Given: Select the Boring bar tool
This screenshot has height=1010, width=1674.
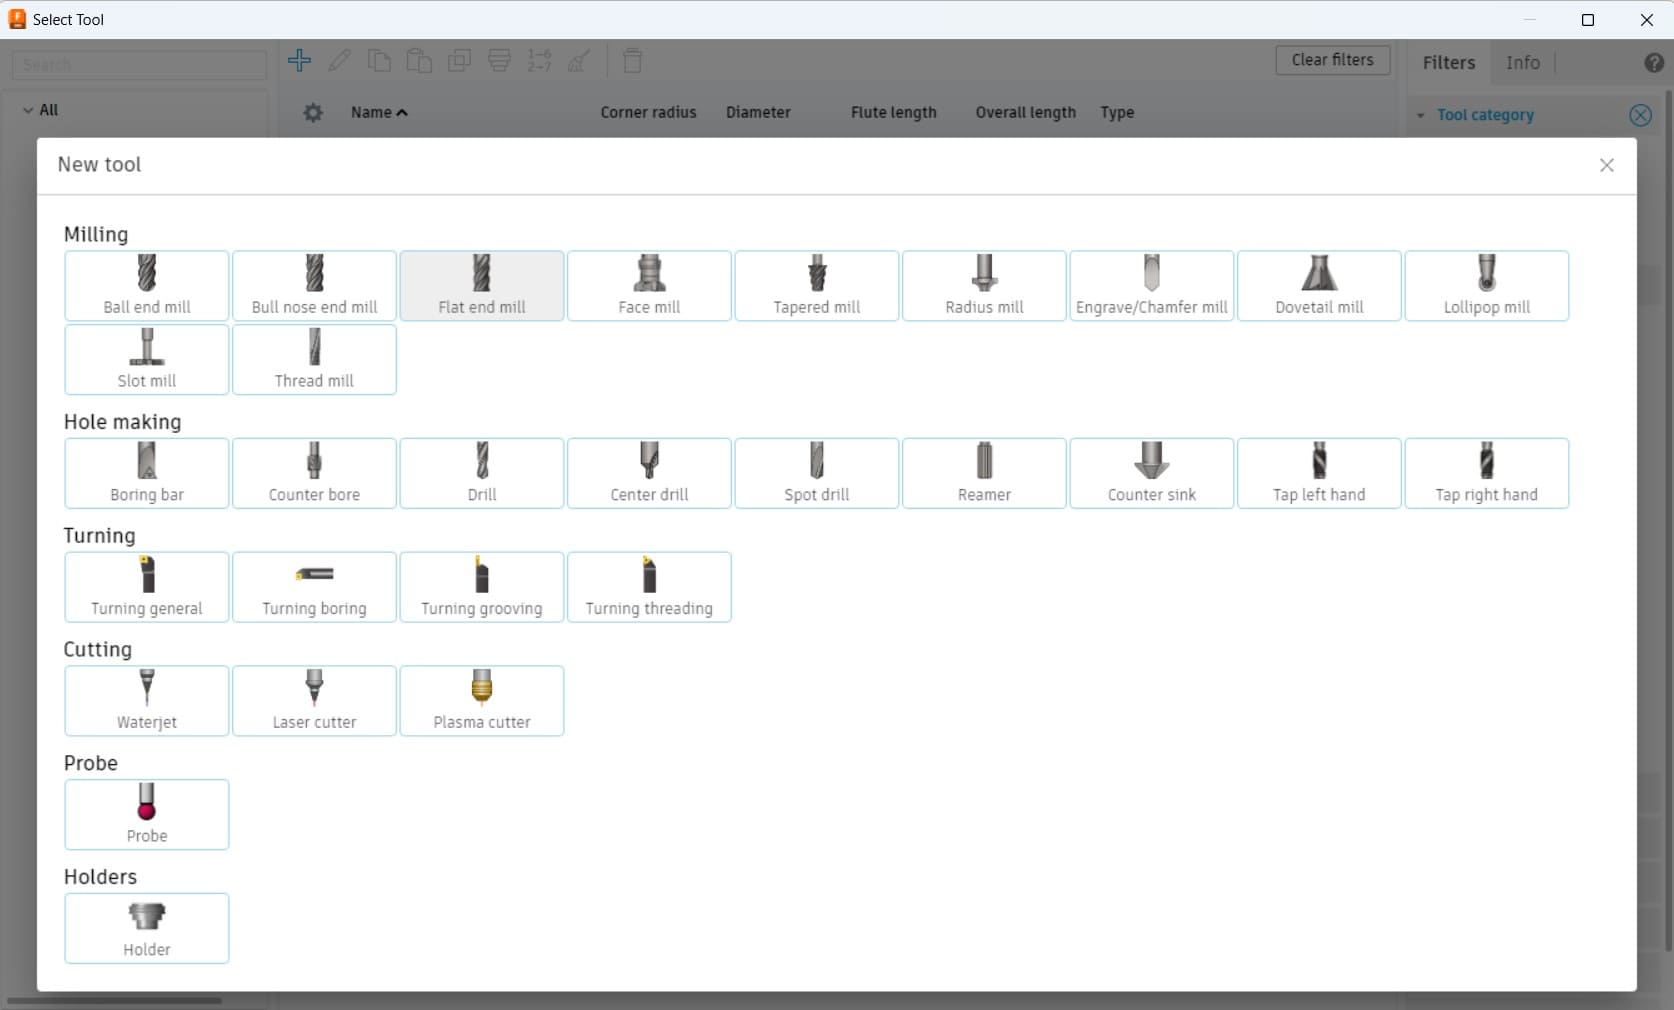Looking at the screenshot, I should (x=147, y=474).
